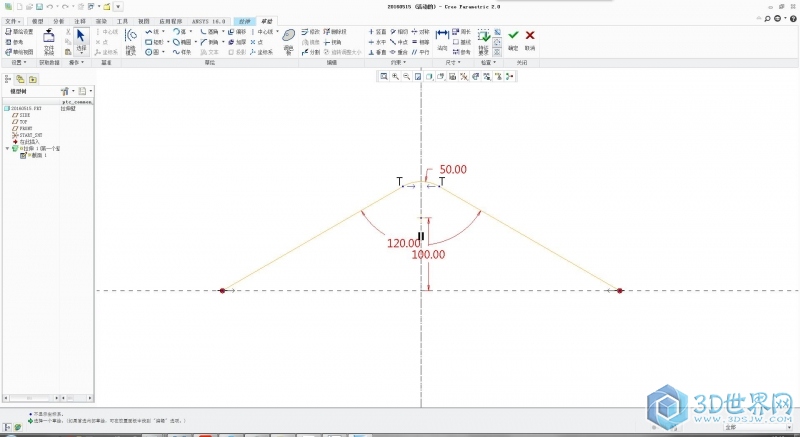Expand the Dimension (尺寸) group dropdown
The width and height of the screenshot is (800, 437).
(453, 63)
